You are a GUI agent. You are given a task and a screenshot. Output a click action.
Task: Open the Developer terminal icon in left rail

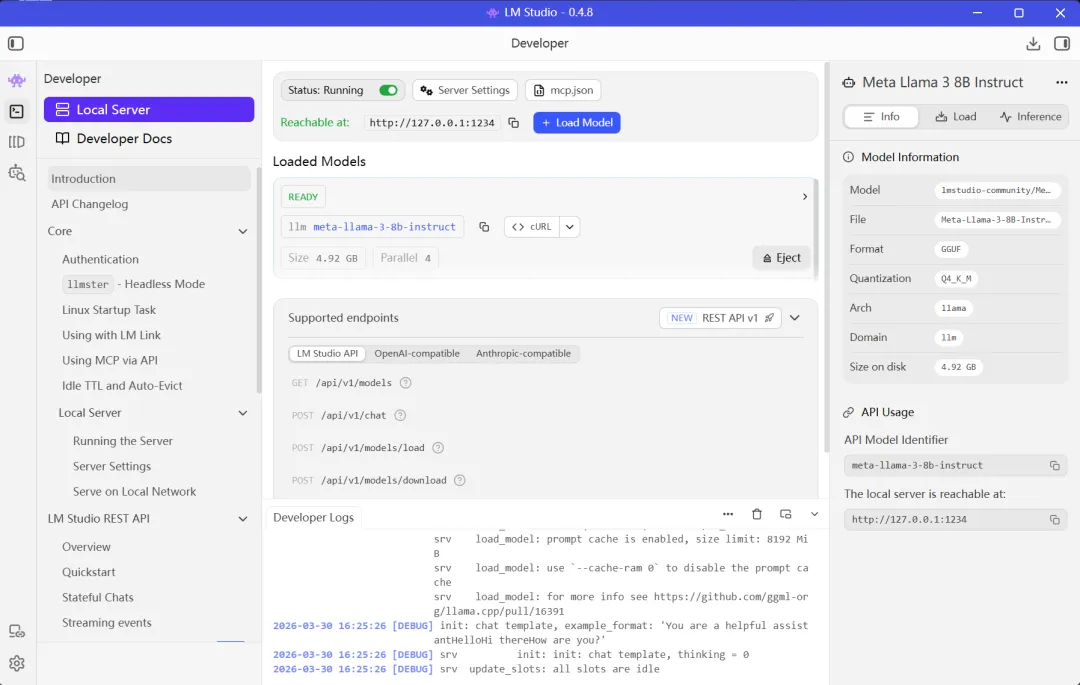[17, 112]
